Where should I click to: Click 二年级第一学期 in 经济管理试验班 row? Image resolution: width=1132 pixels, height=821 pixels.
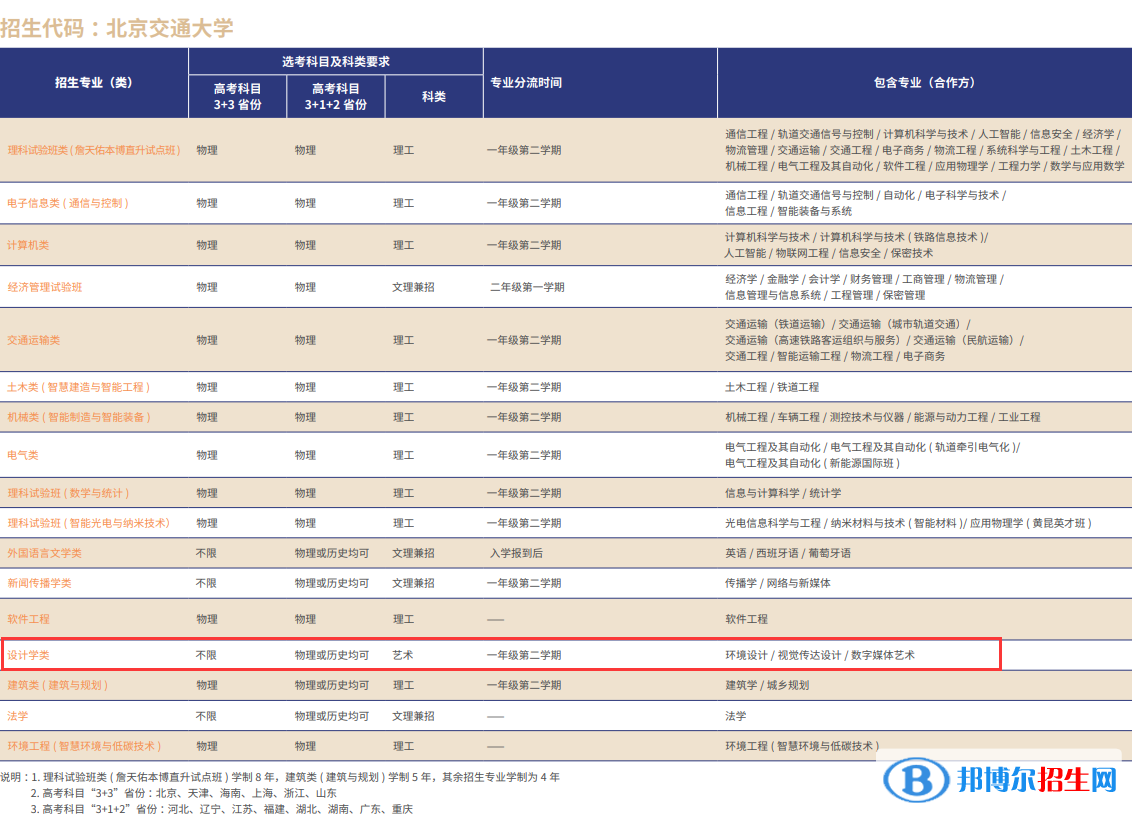coord(527,287)
